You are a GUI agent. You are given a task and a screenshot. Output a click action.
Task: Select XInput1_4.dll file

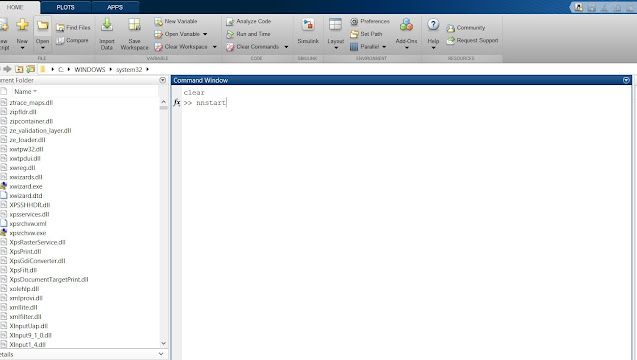coord(28,345)
